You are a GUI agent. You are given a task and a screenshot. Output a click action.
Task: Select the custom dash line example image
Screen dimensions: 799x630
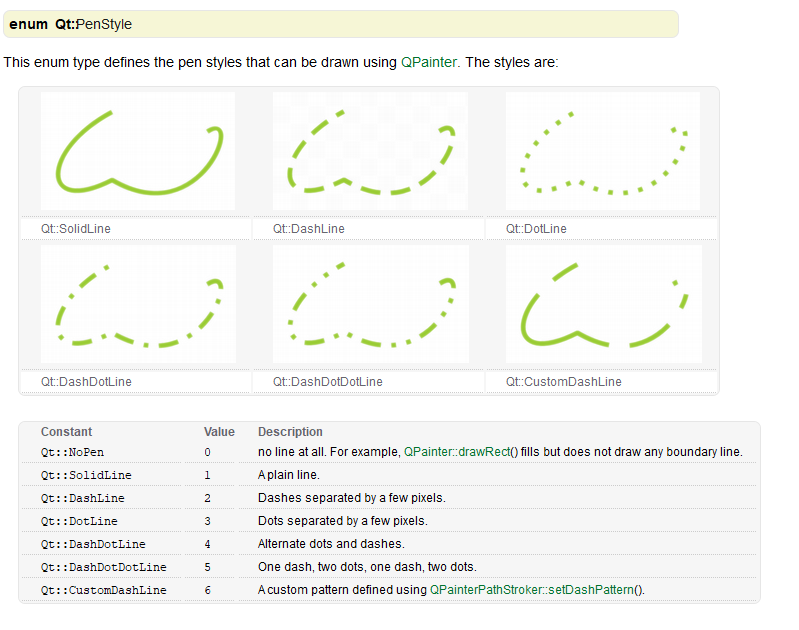point(603,304)
